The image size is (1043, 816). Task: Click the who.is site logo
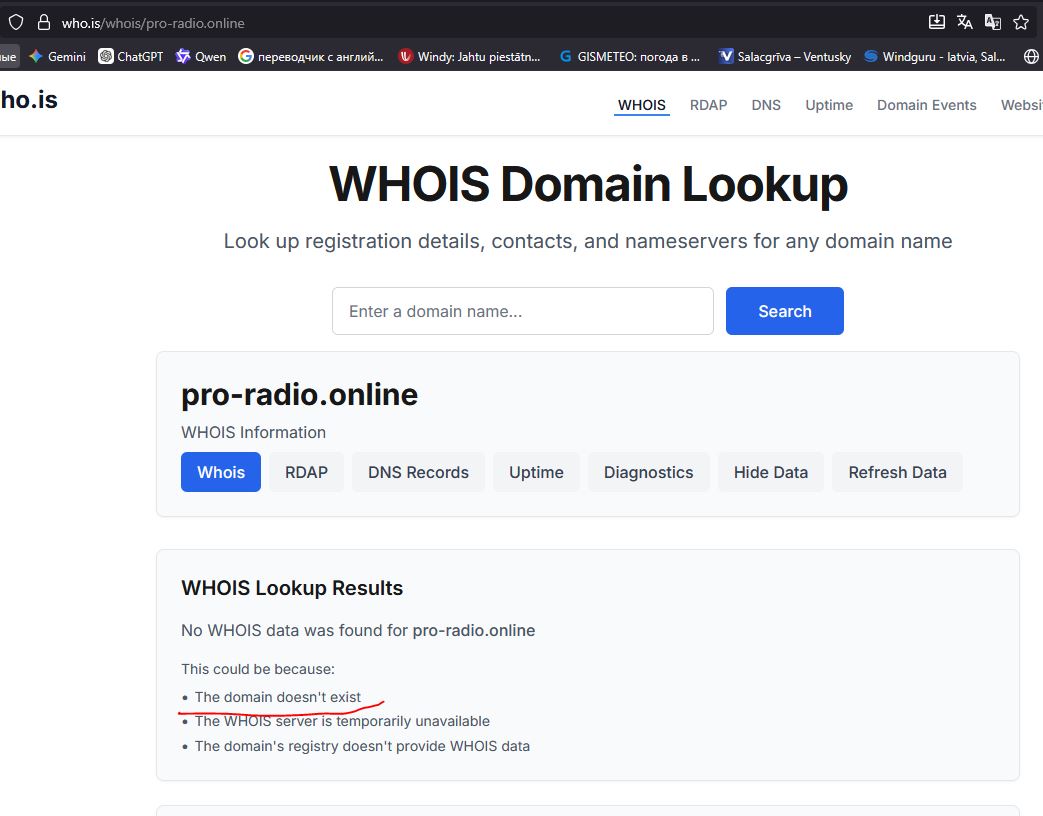pyautogui.click(x=28, y=99)
